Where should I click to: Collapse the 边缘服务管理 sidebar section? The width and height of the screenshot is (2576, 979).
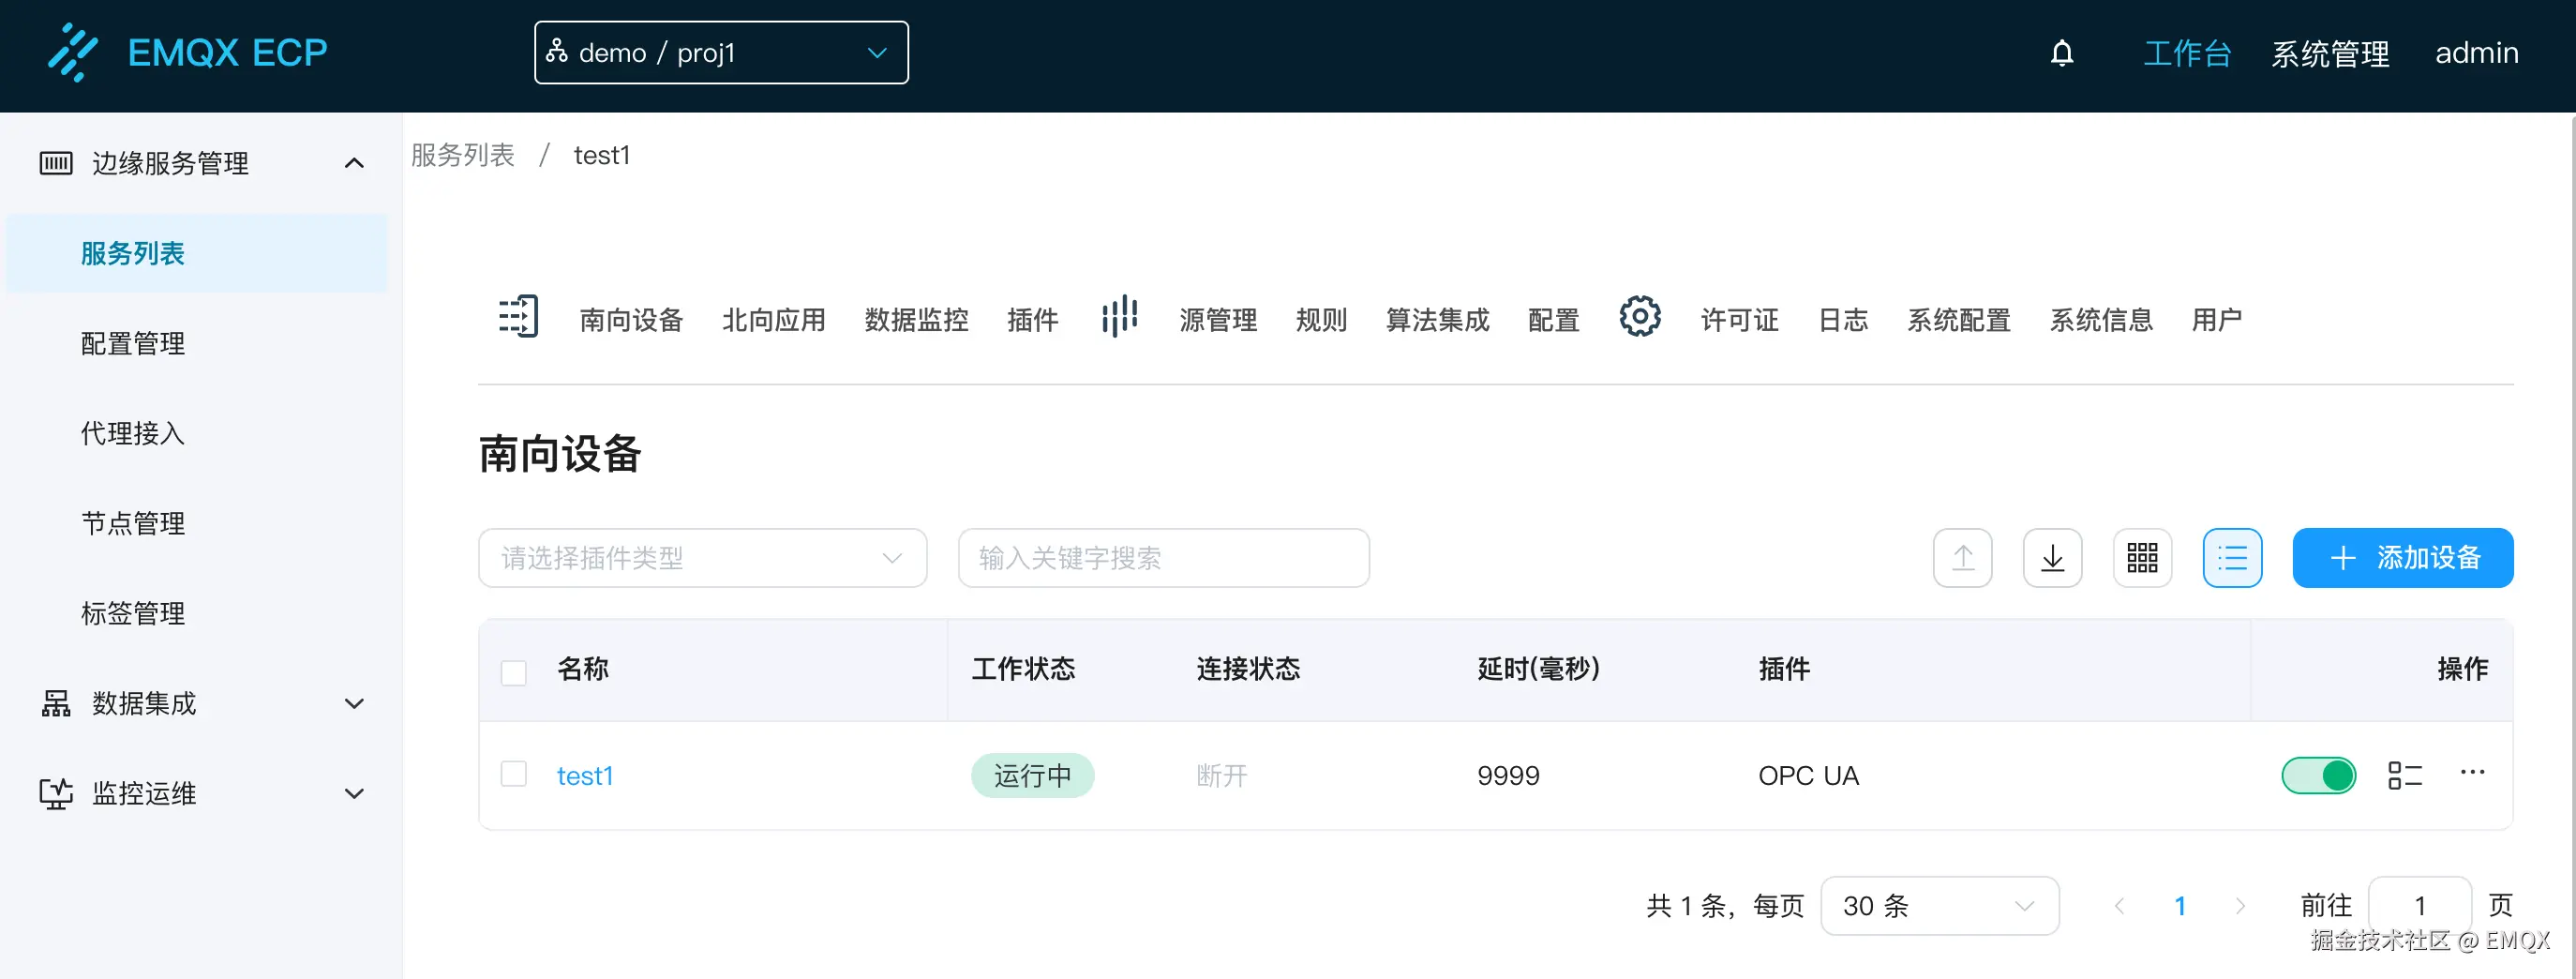(353, 162)
